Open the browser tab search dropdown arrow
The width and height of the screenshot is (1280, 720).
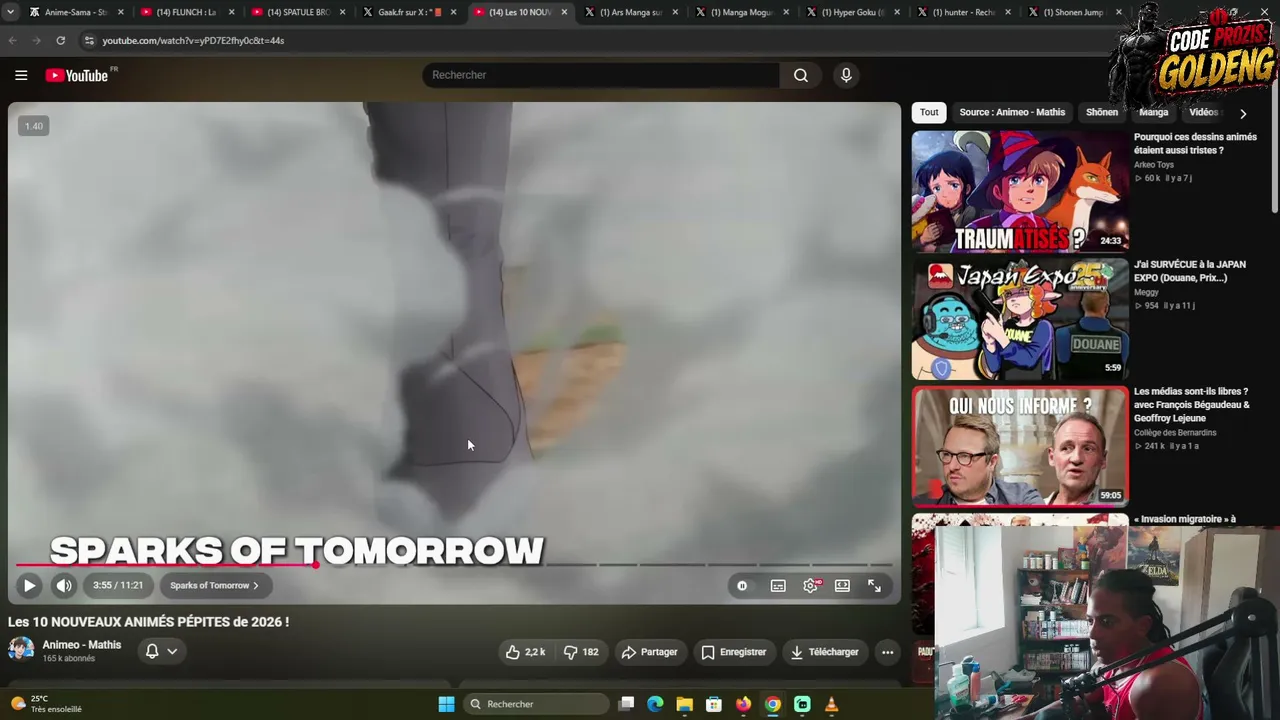pyautogui.click(x=10, y=12)
